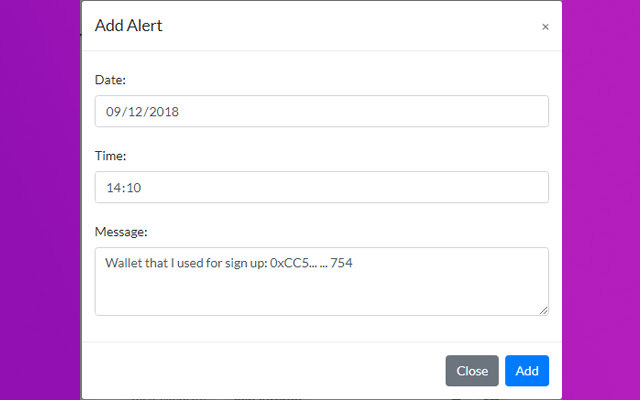Click the "Time:" label

point(110,155)
